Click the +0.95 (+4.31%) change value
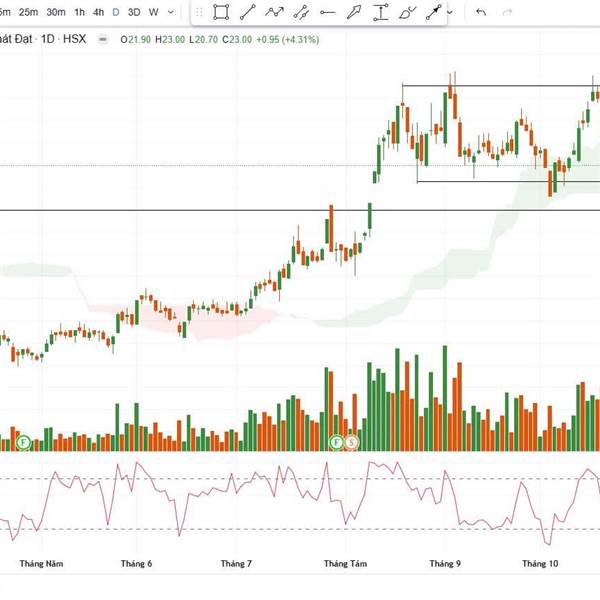Image resolution: width=600 pixels, height=600 pixels. 287,39
